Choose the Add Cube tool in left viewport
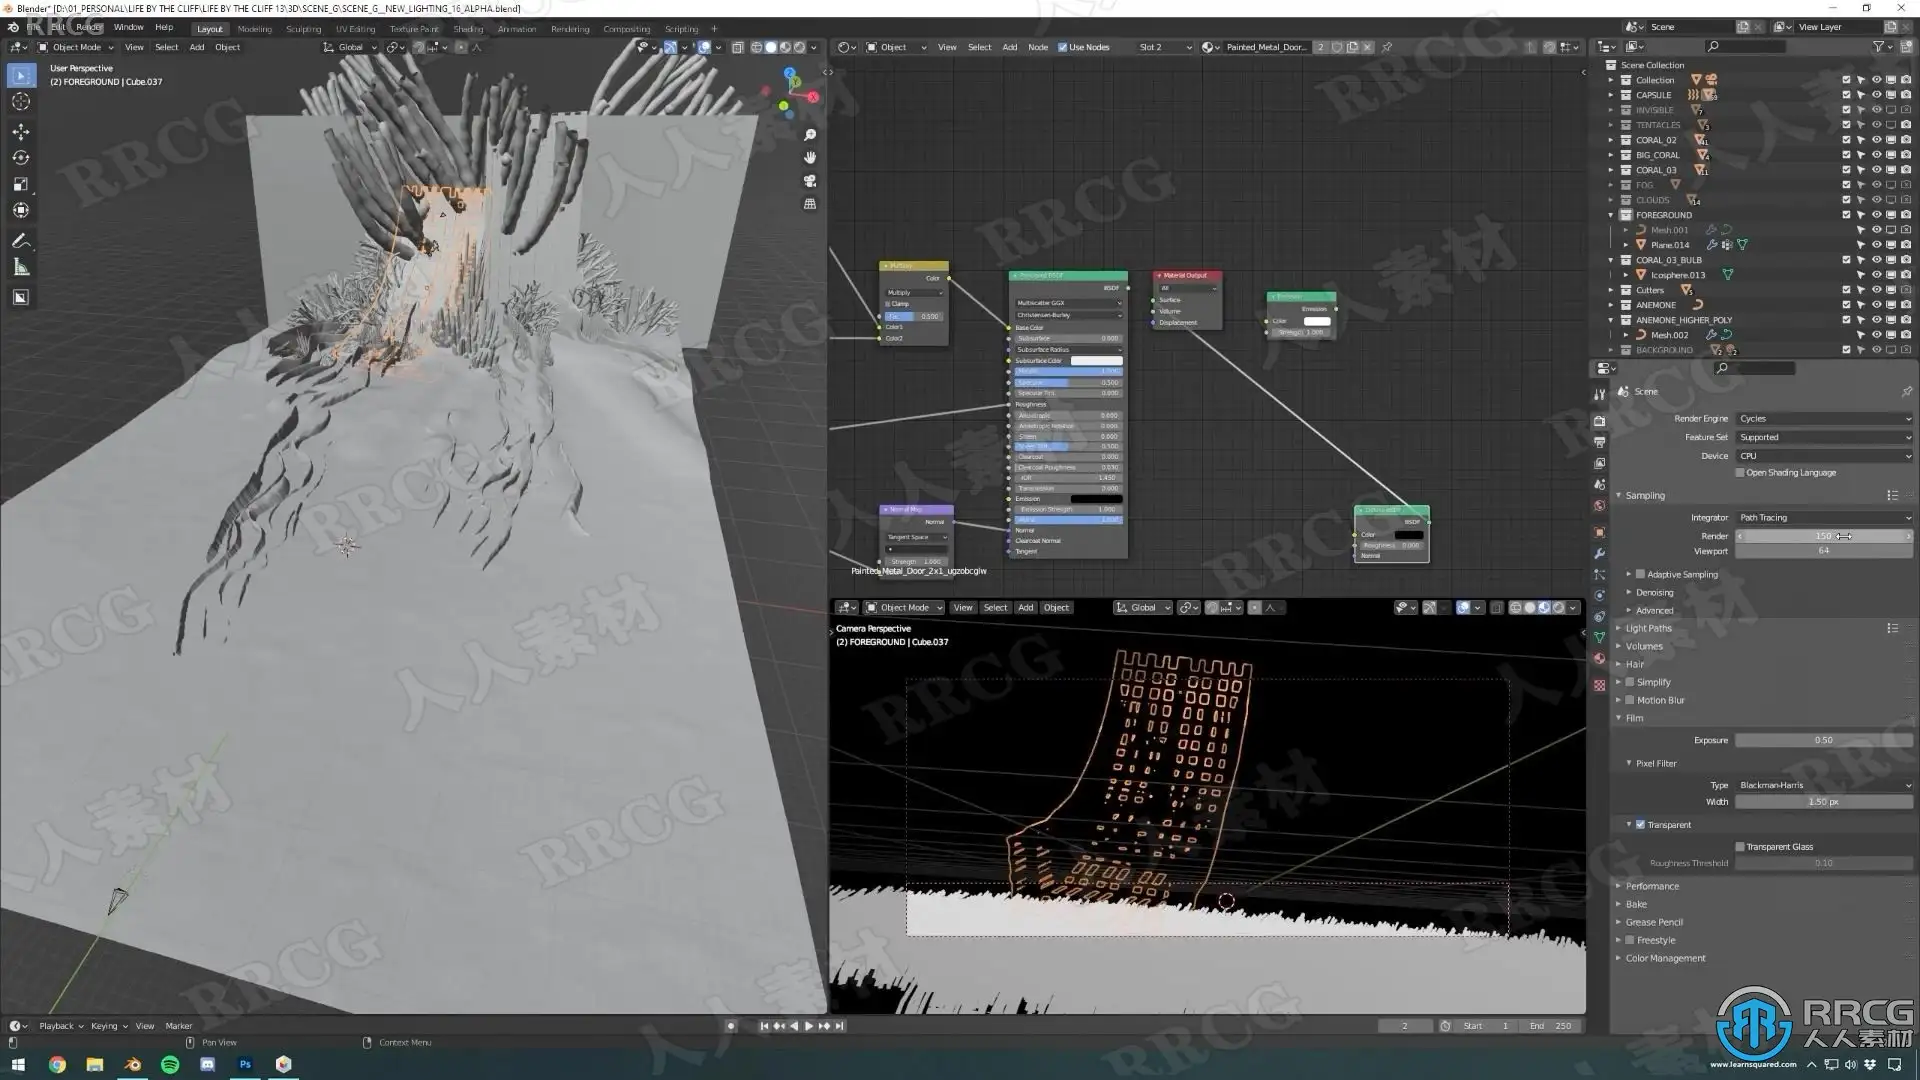 20,297
